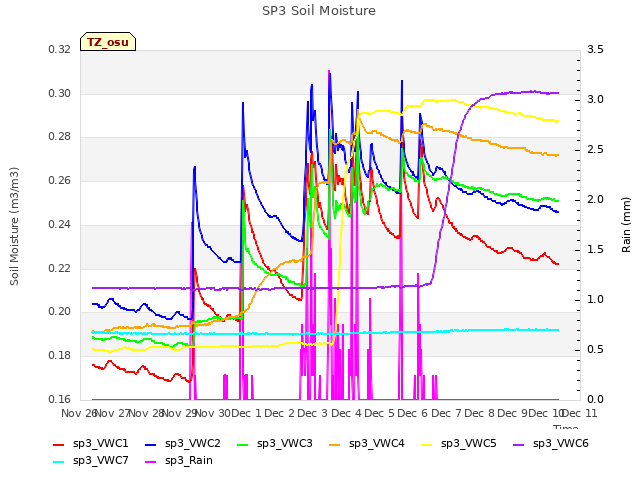Viewport: 640px width, 480px height.
Task: Click the 3.0 rain axis tick label
Action: point(595,100)
